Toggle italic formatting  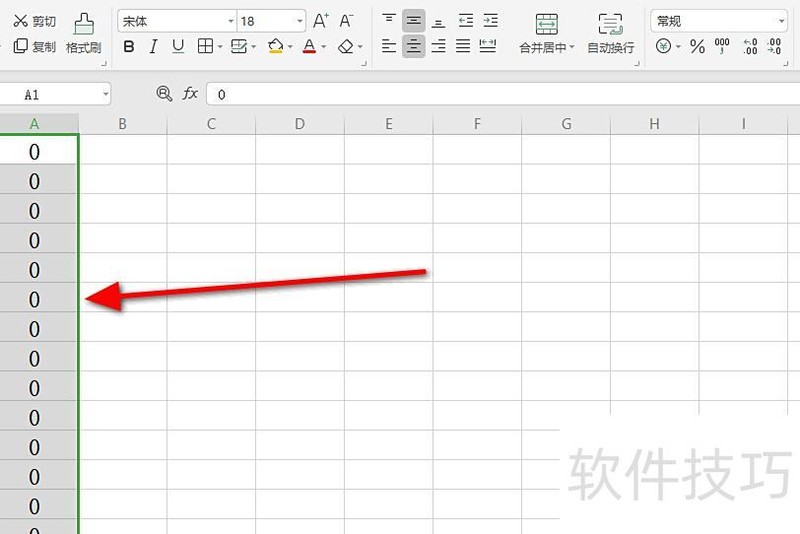153,47
